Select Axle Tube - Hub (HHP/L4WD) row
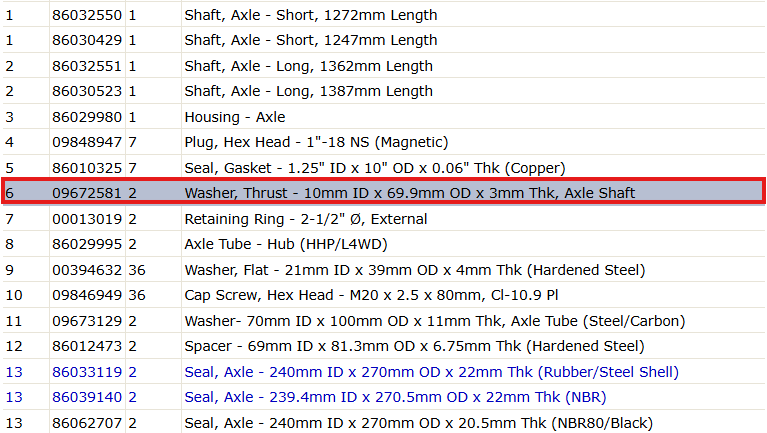Image resolution: width=767 pixels, height=433 pixels. click(x=384, y=244)
